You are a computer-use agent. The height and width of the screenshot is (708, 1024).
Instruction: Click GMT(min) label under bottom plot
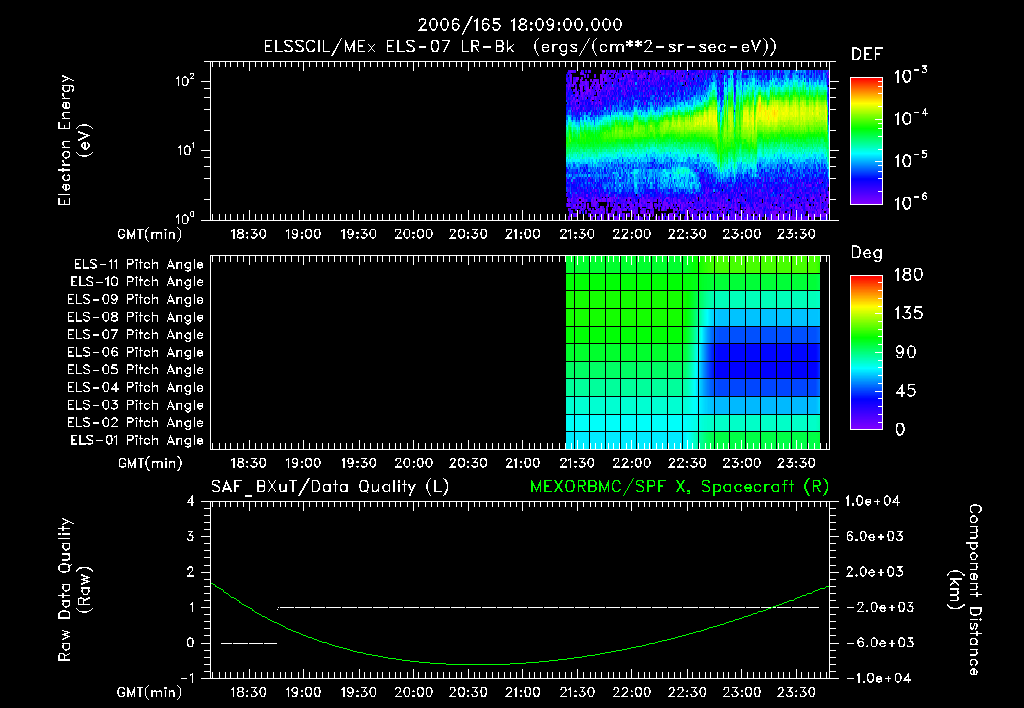tap(150, 692)
